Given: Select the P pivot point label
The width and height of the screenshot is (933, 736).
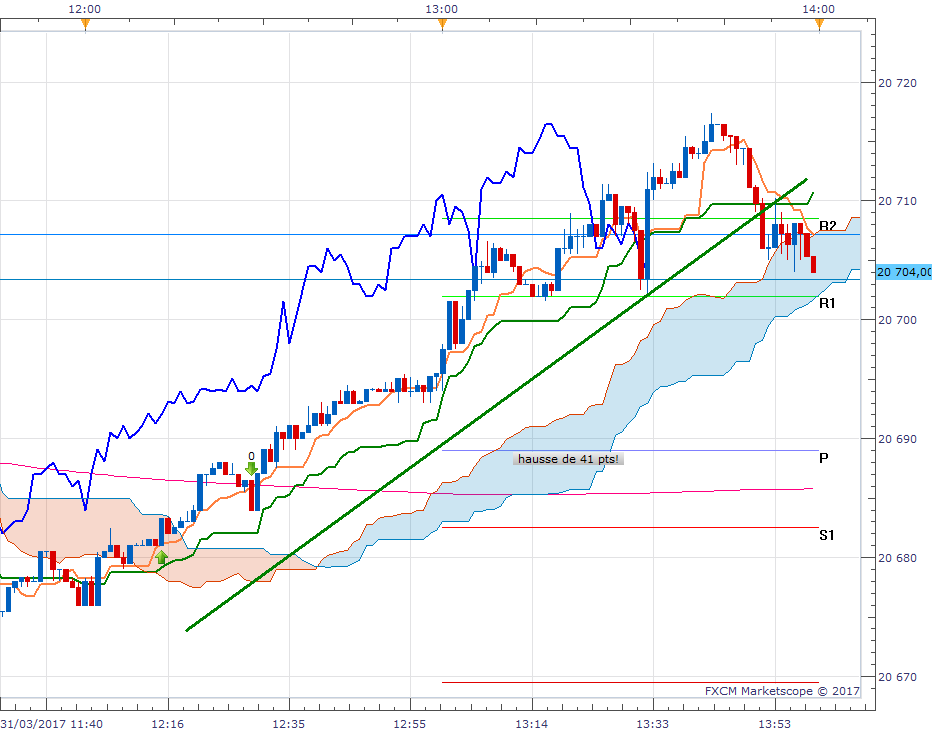Looking at the screenshot, I should 824,458.
